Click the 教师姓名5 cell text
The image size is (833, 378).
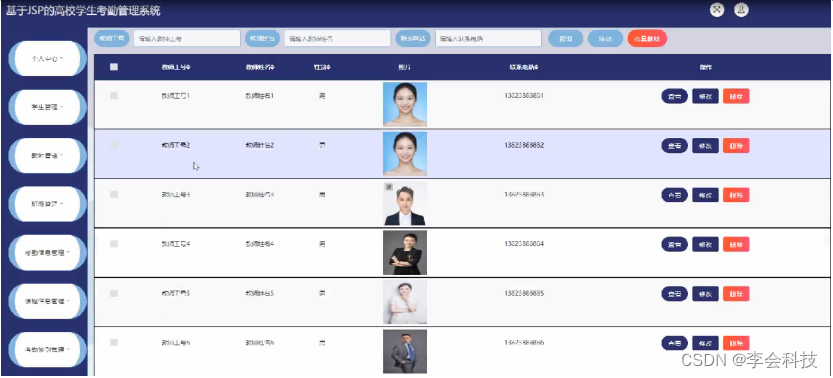[260, 293]
